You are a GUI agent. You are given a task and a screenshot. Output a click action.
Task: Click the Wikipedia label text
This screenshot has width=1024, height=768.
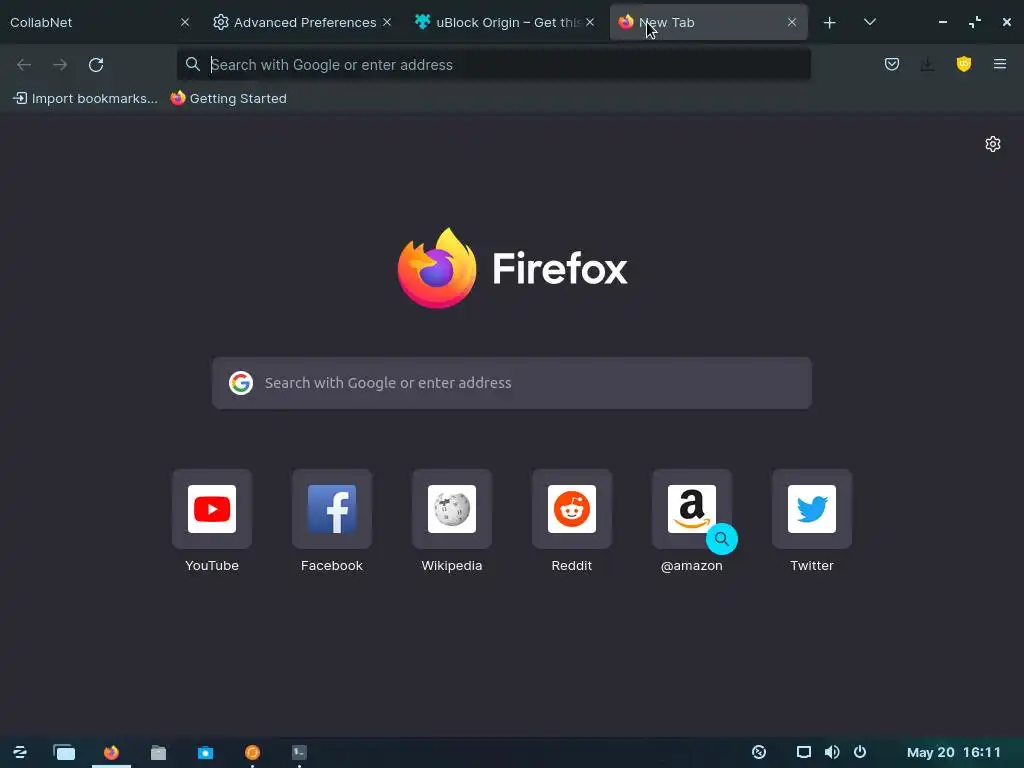pyautogui.click(x=452, y=566)
